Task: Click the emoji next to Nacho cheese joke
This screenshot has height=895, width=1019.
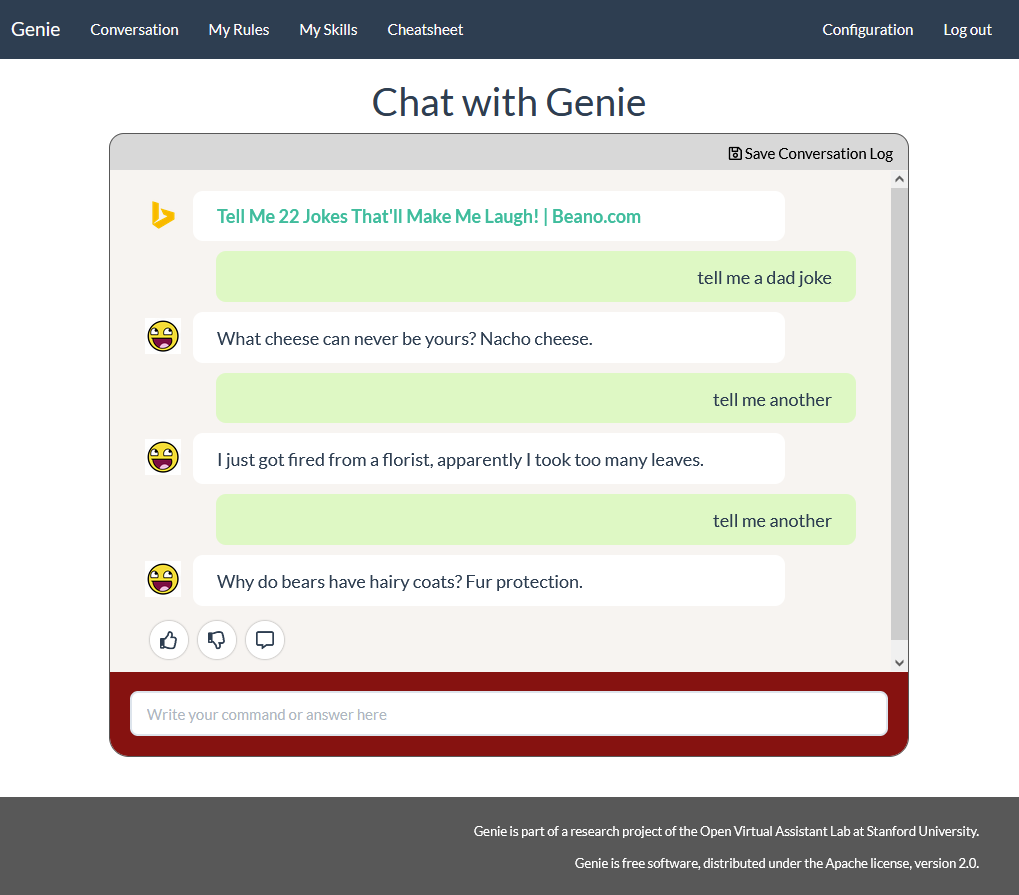Action: point(162,337)
